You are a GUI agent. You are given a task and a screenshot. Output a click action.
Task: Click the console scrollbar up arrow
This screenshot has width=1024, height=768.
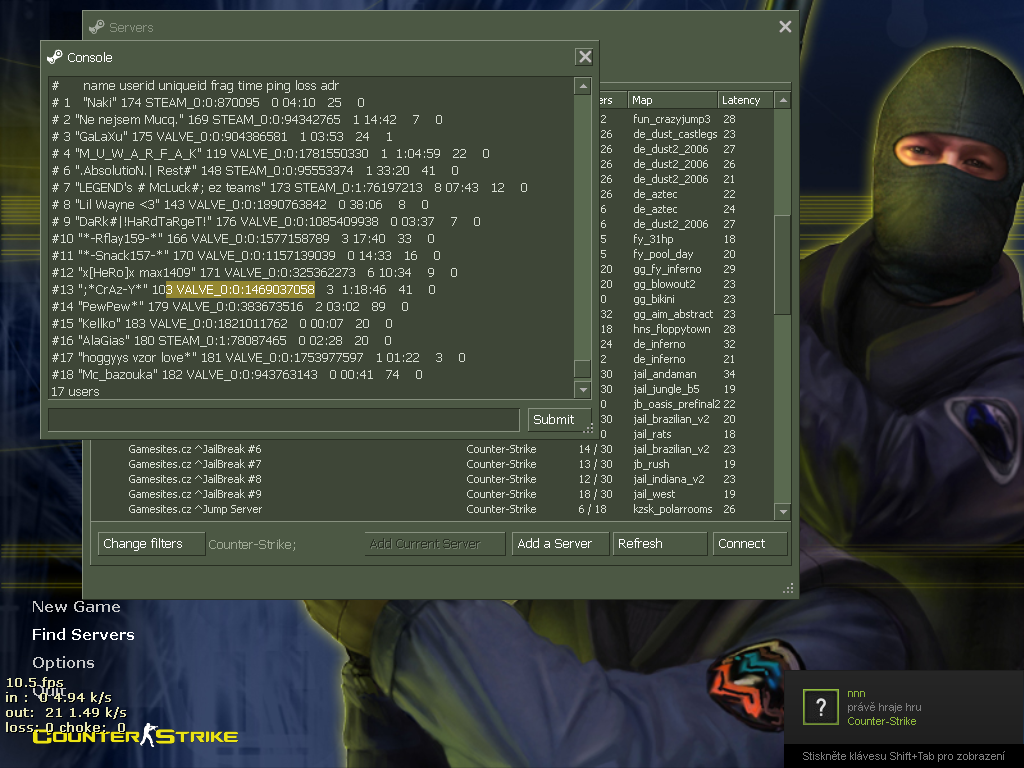pos(582,87)
